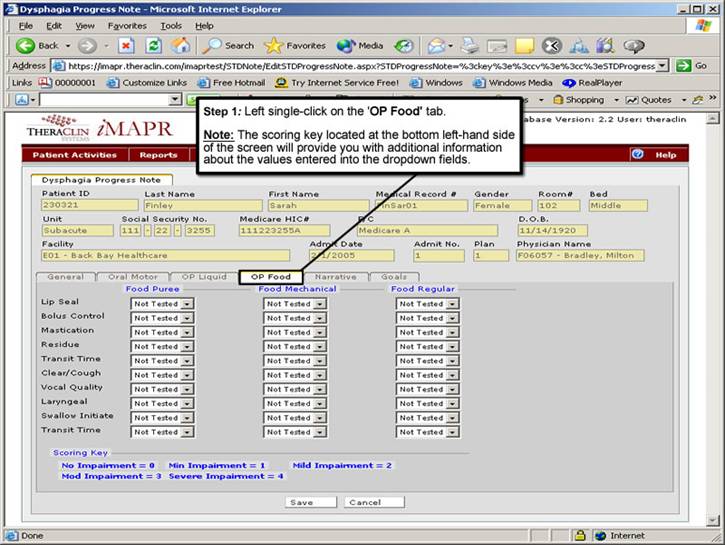
Task: Click the Save button
Action: (x=299, y=502)
